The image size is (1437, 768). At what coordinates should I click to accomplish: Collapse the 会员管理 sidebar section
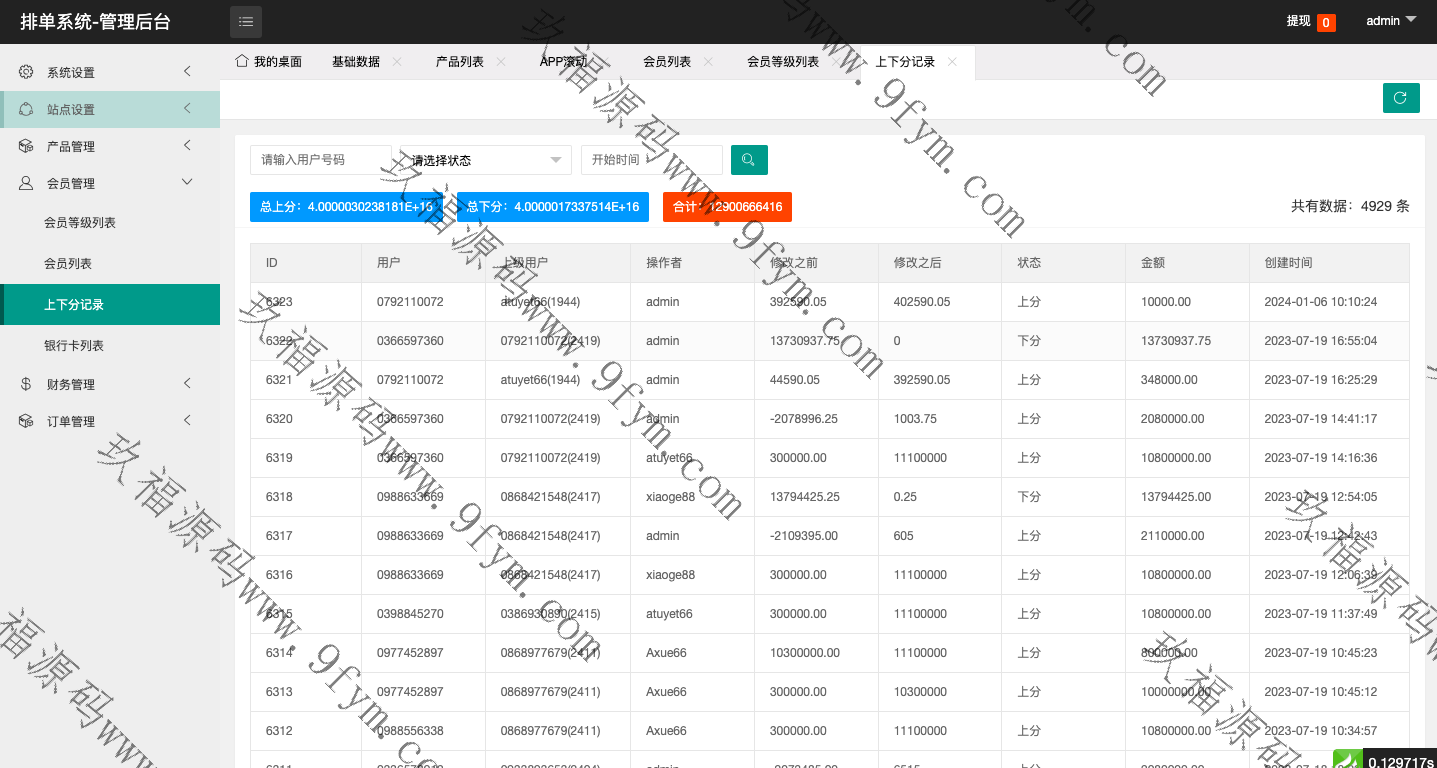187,182
